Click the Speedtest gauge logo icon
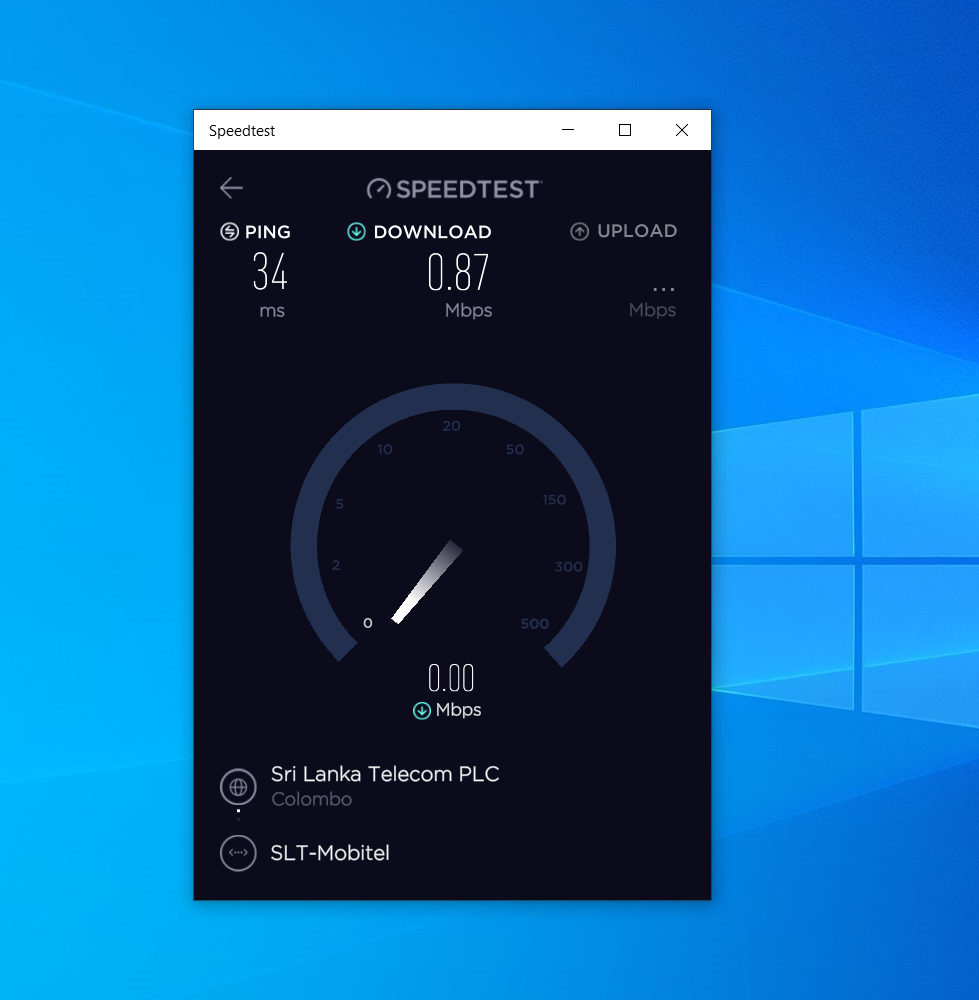979x1000 pixels. coord(379,189)
